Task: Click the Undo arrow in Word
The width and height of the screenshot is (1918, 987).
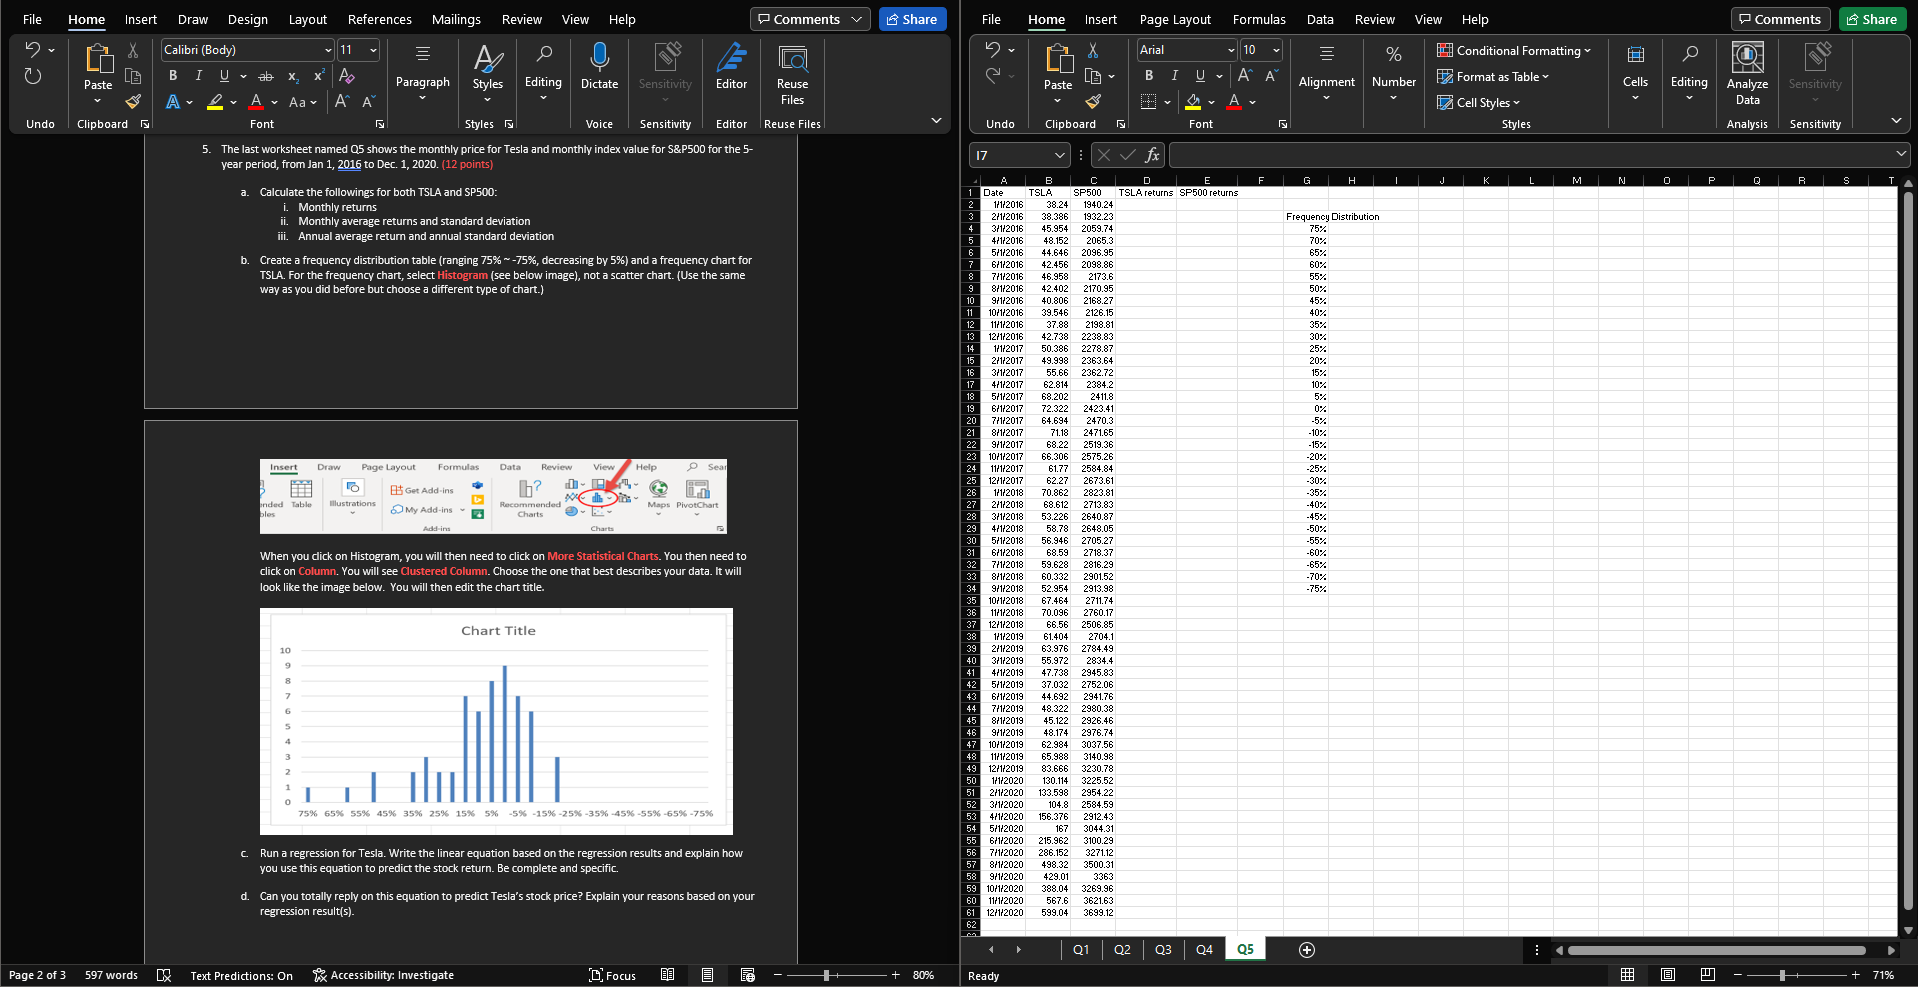Action: click(33, 50)
